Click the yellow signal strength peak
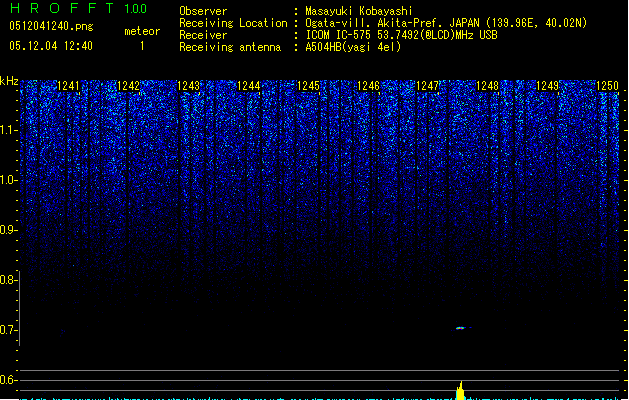629x400 pixels. click(x=461, y=390)
